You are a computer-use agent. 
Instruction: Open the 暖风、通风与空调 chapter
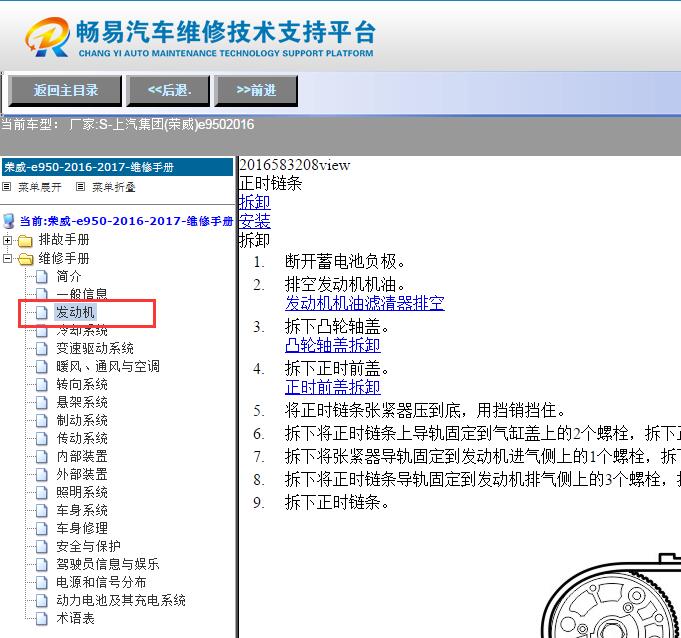[108, 366]
